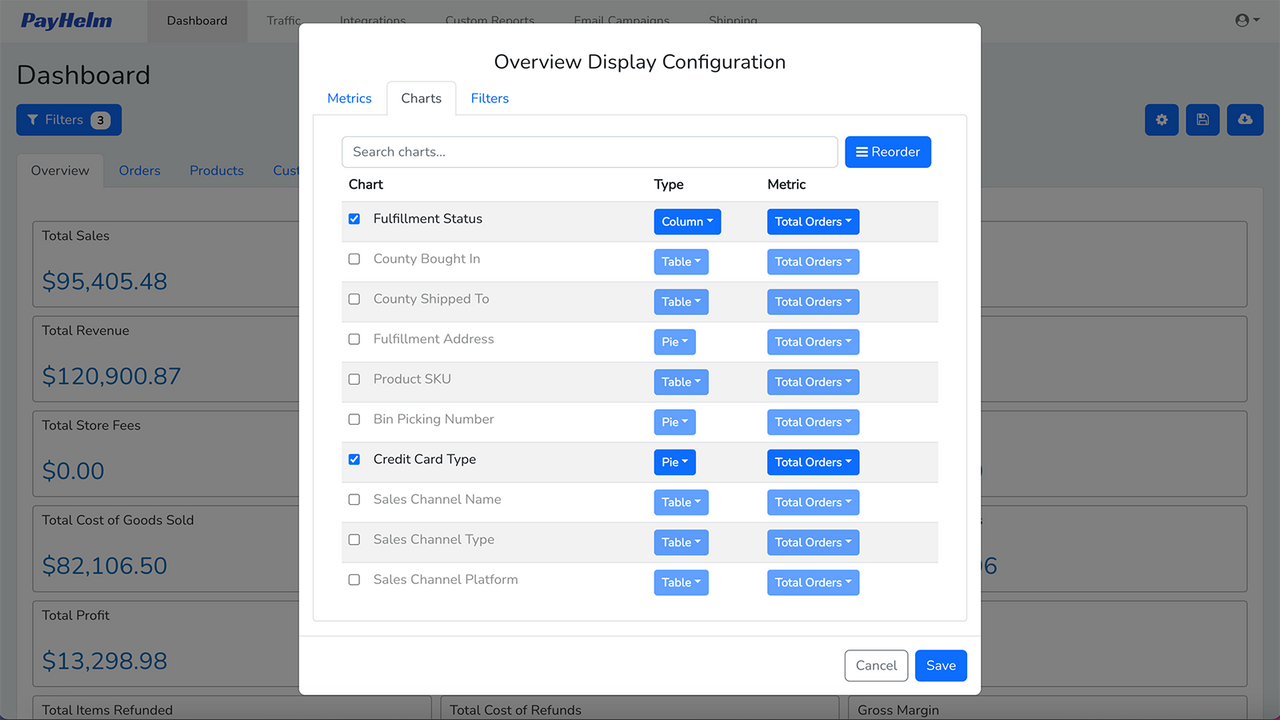1280x720 pixels.
Task: Click the Save button
Action: tap(940, 665)
